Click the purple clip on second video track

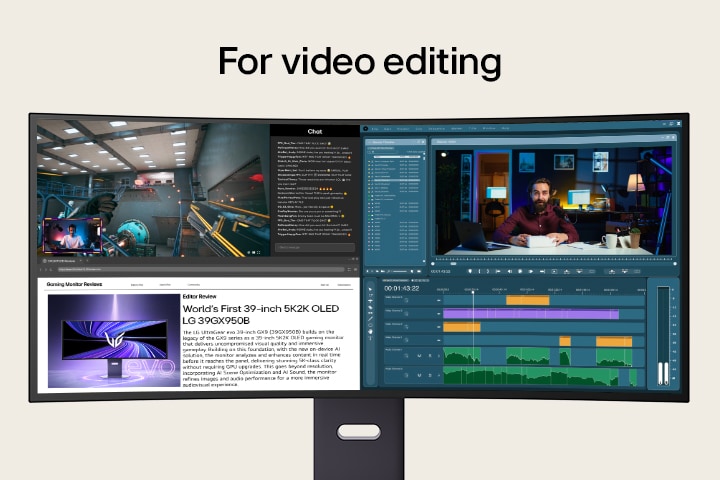click(530, 314)
